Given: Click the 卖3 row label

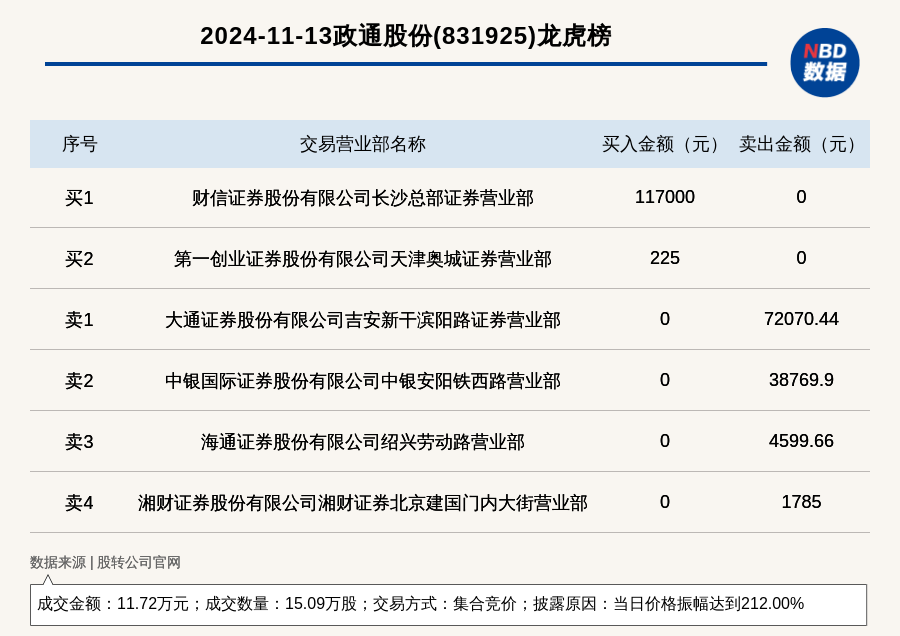Looking at the screenshot, I should click(79, 441).
